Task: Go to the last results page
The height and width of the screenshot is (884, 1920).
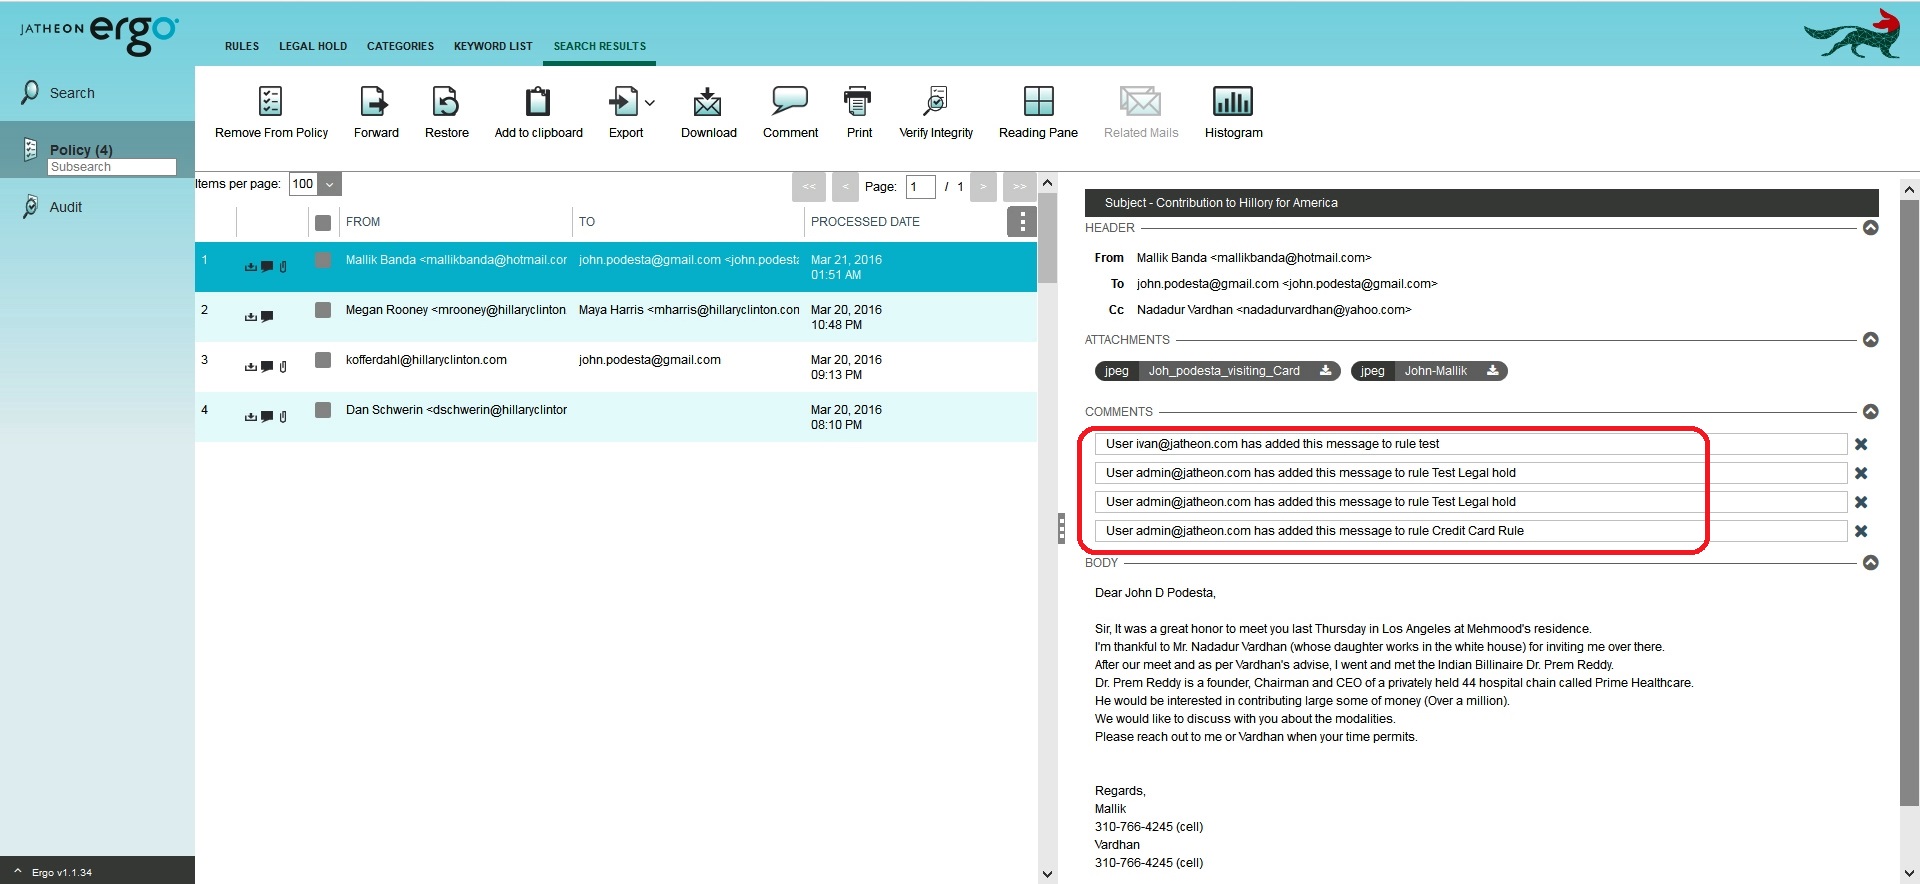Action: pos(1019,187)
